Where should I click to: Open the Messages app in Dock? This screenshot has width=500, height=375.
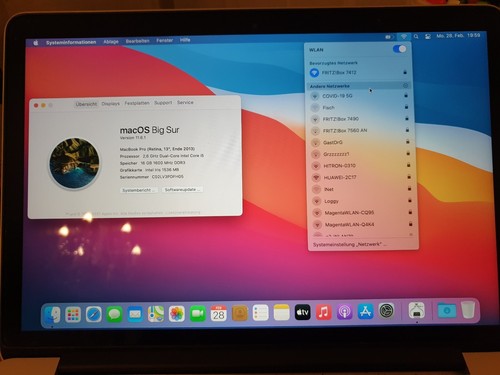114,314
